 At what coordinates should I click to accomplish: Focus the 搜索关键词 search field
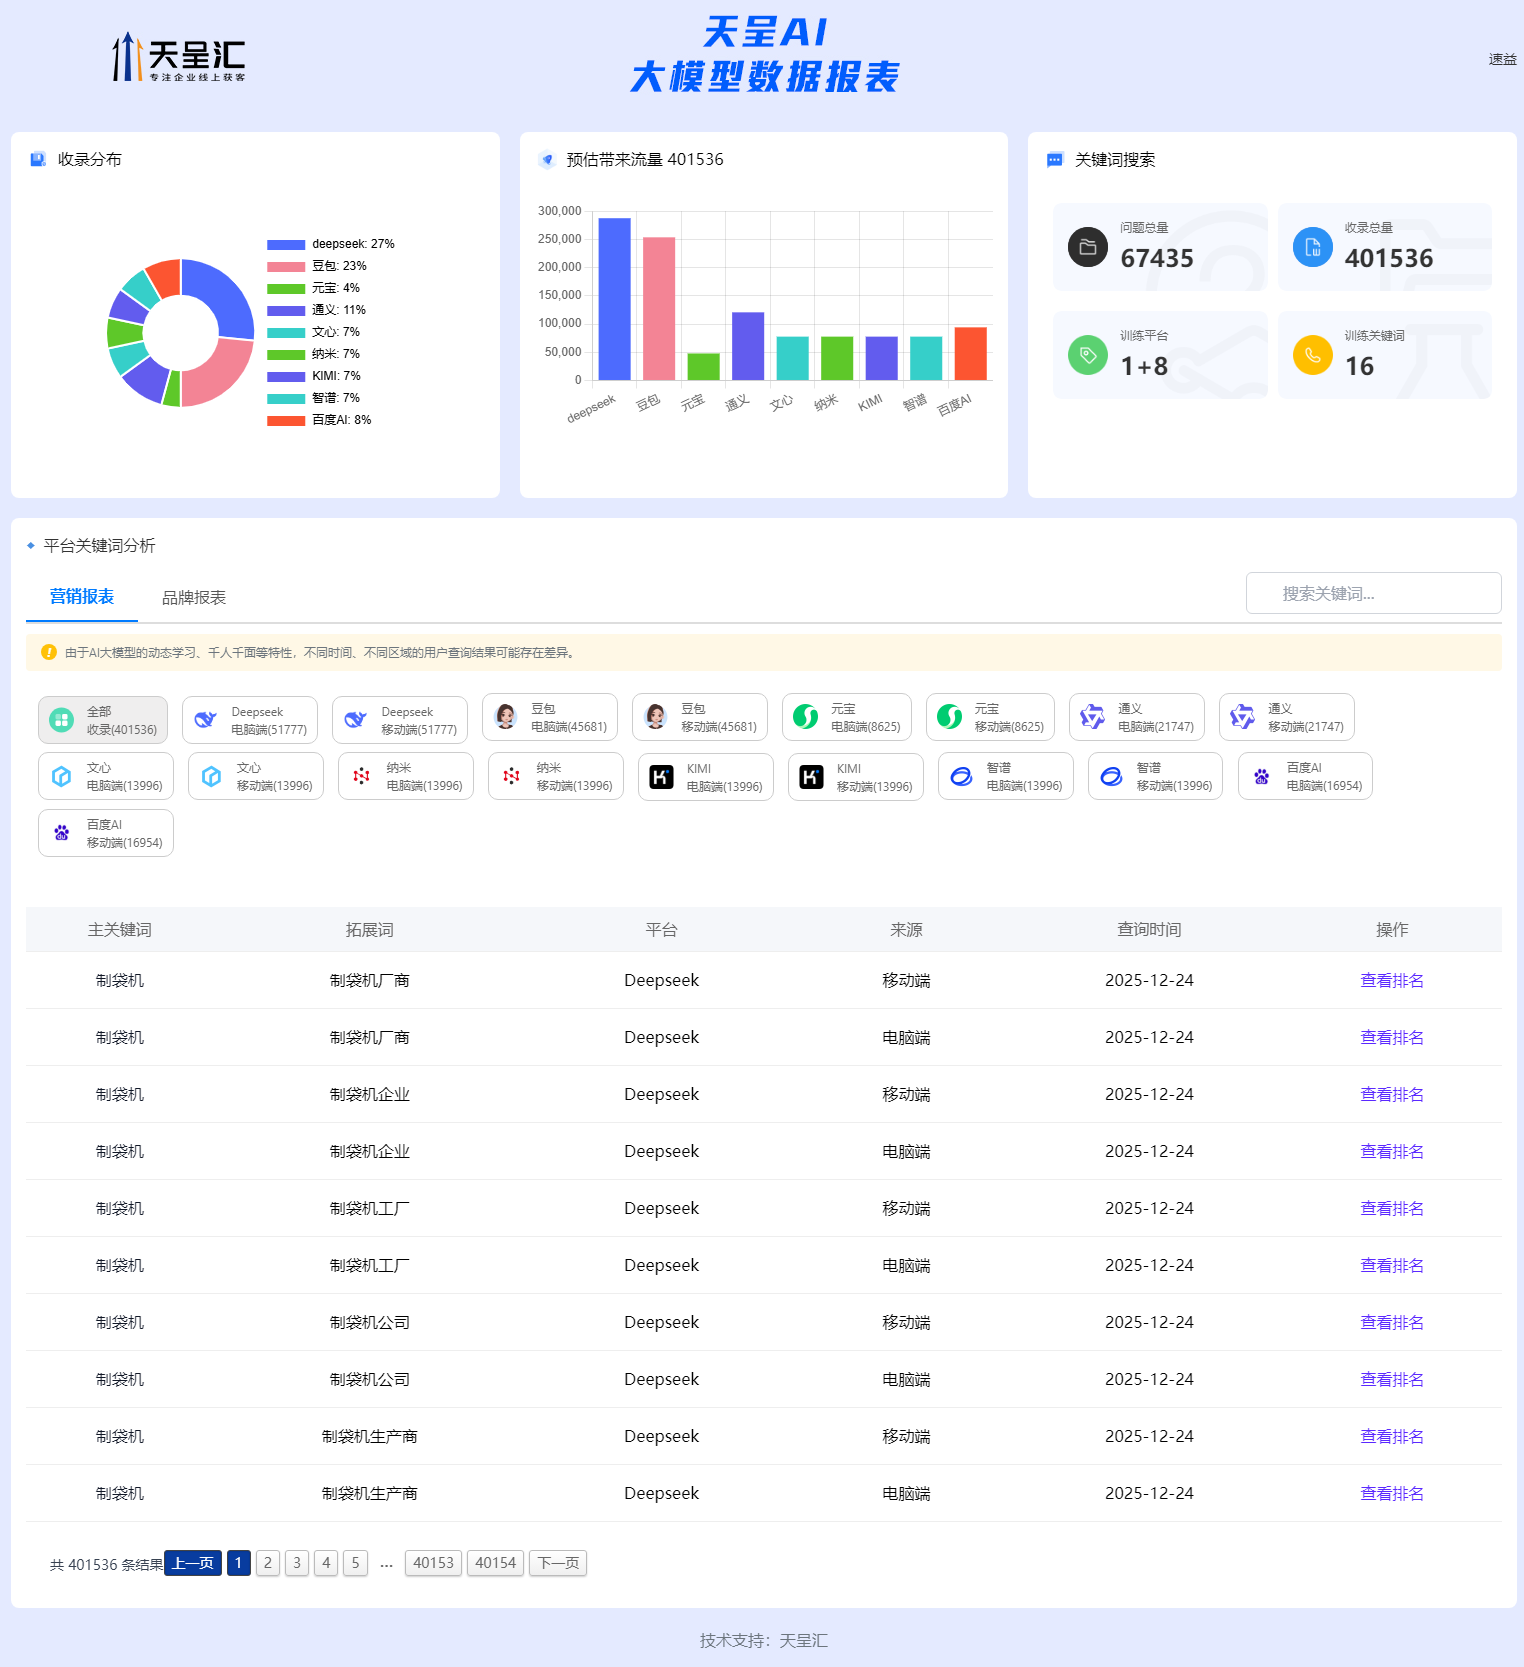1373,593
